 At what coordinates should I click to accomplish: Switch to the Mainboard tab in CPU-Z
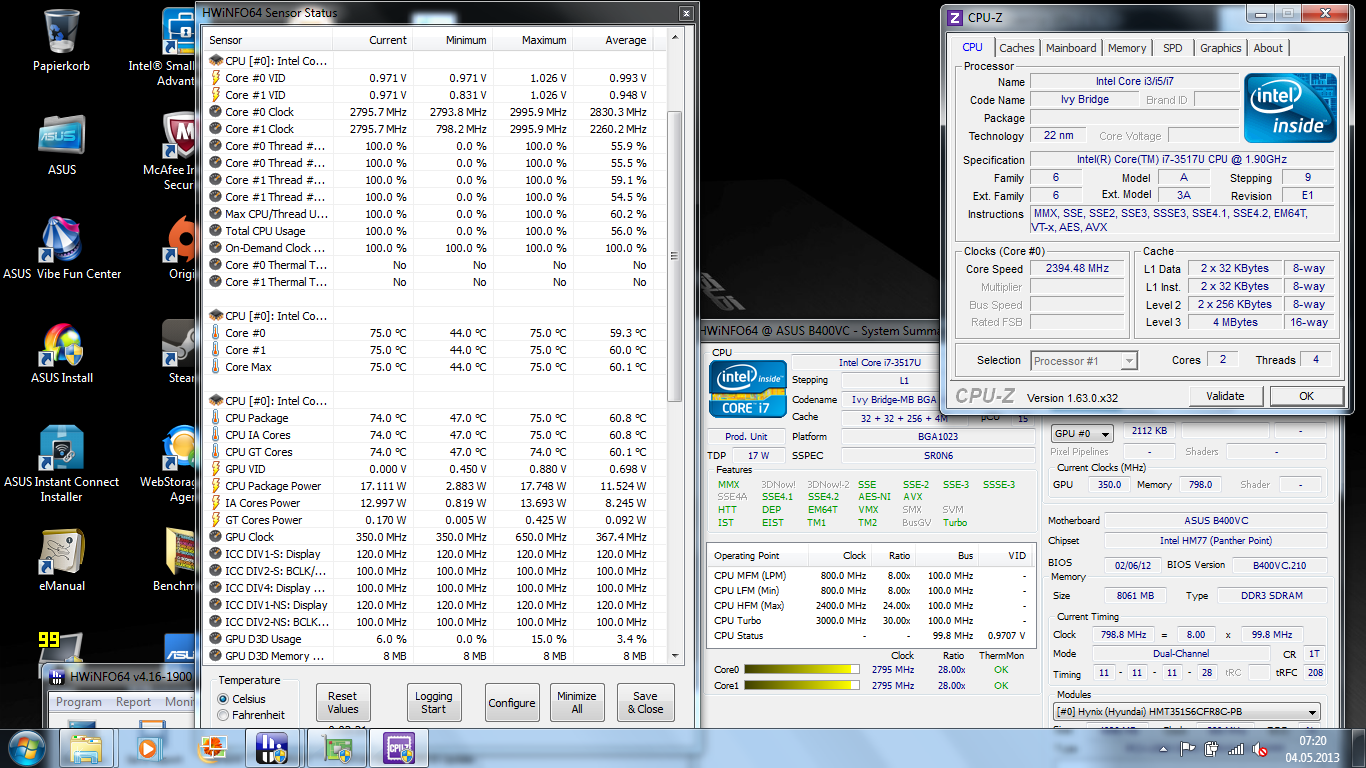pyautogui.click(x=1071, y=48)
